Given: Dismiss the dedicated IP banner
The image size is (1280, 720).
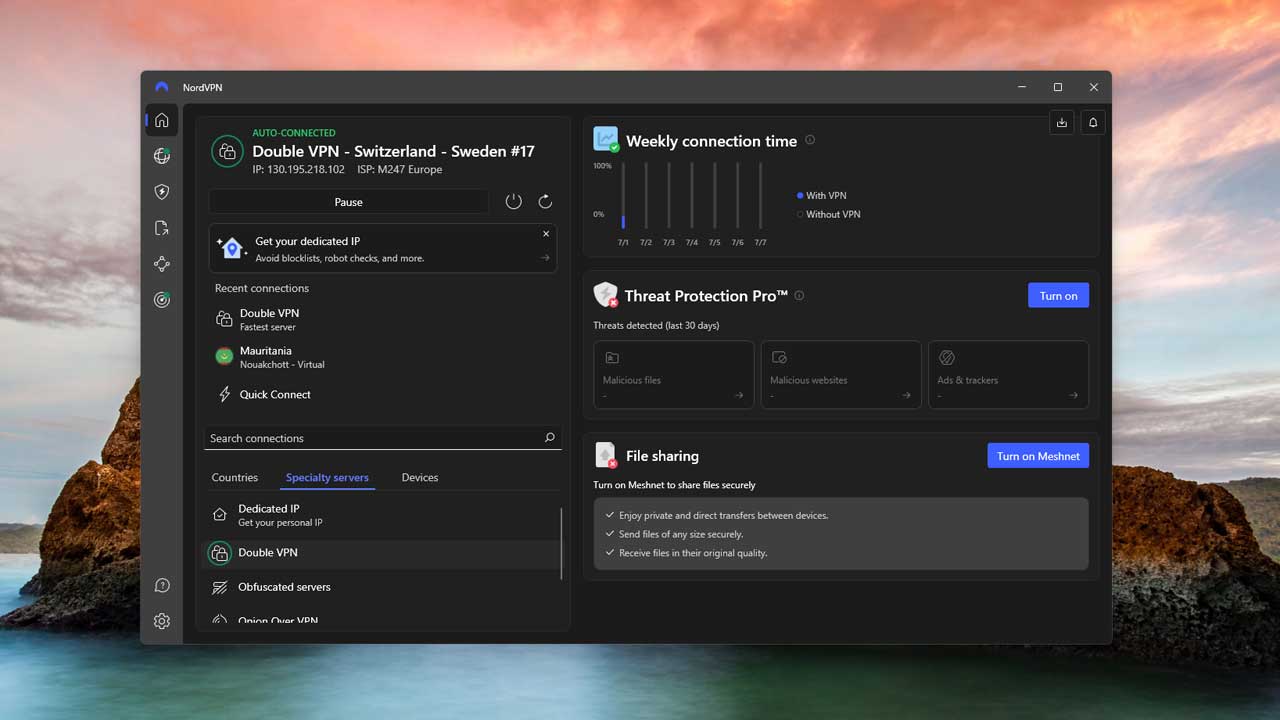Looking at the screenshot, I should point(546,234).
